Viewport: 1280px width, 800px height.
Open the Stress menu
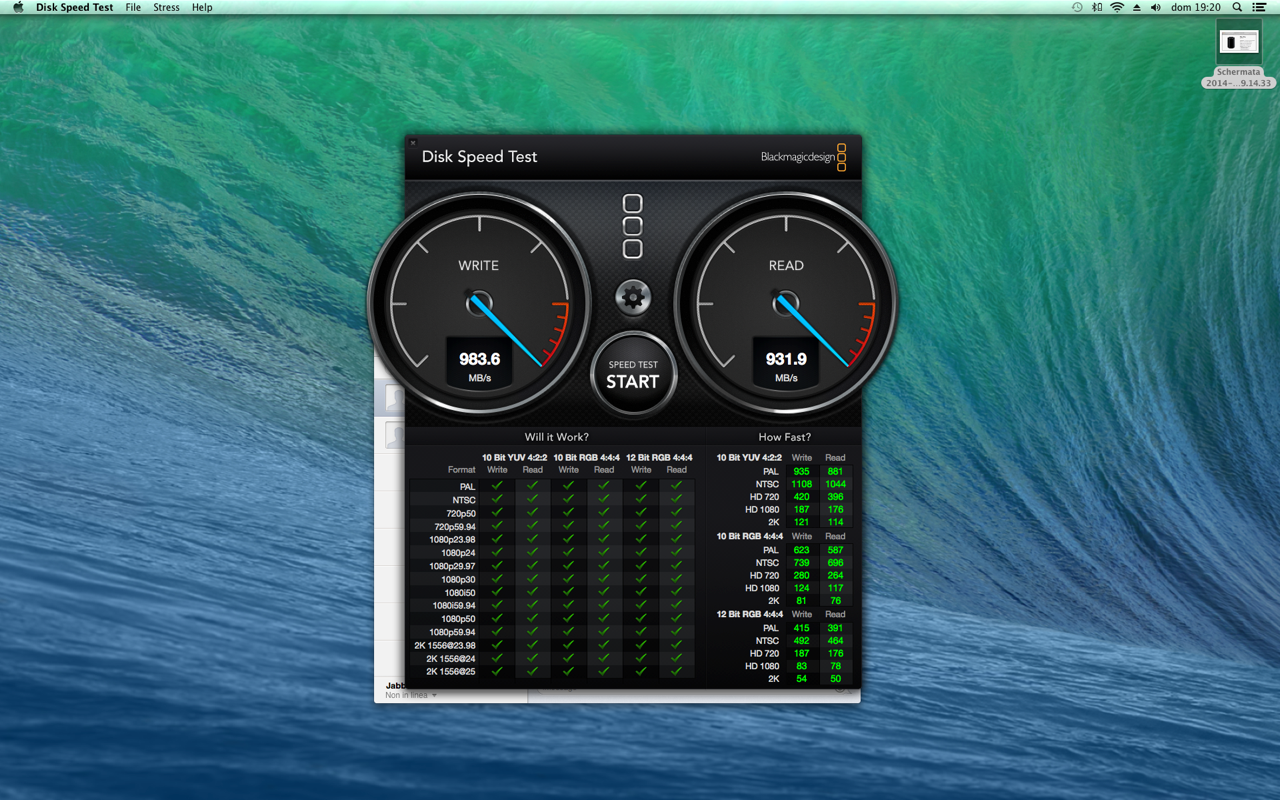coord(166,7)
